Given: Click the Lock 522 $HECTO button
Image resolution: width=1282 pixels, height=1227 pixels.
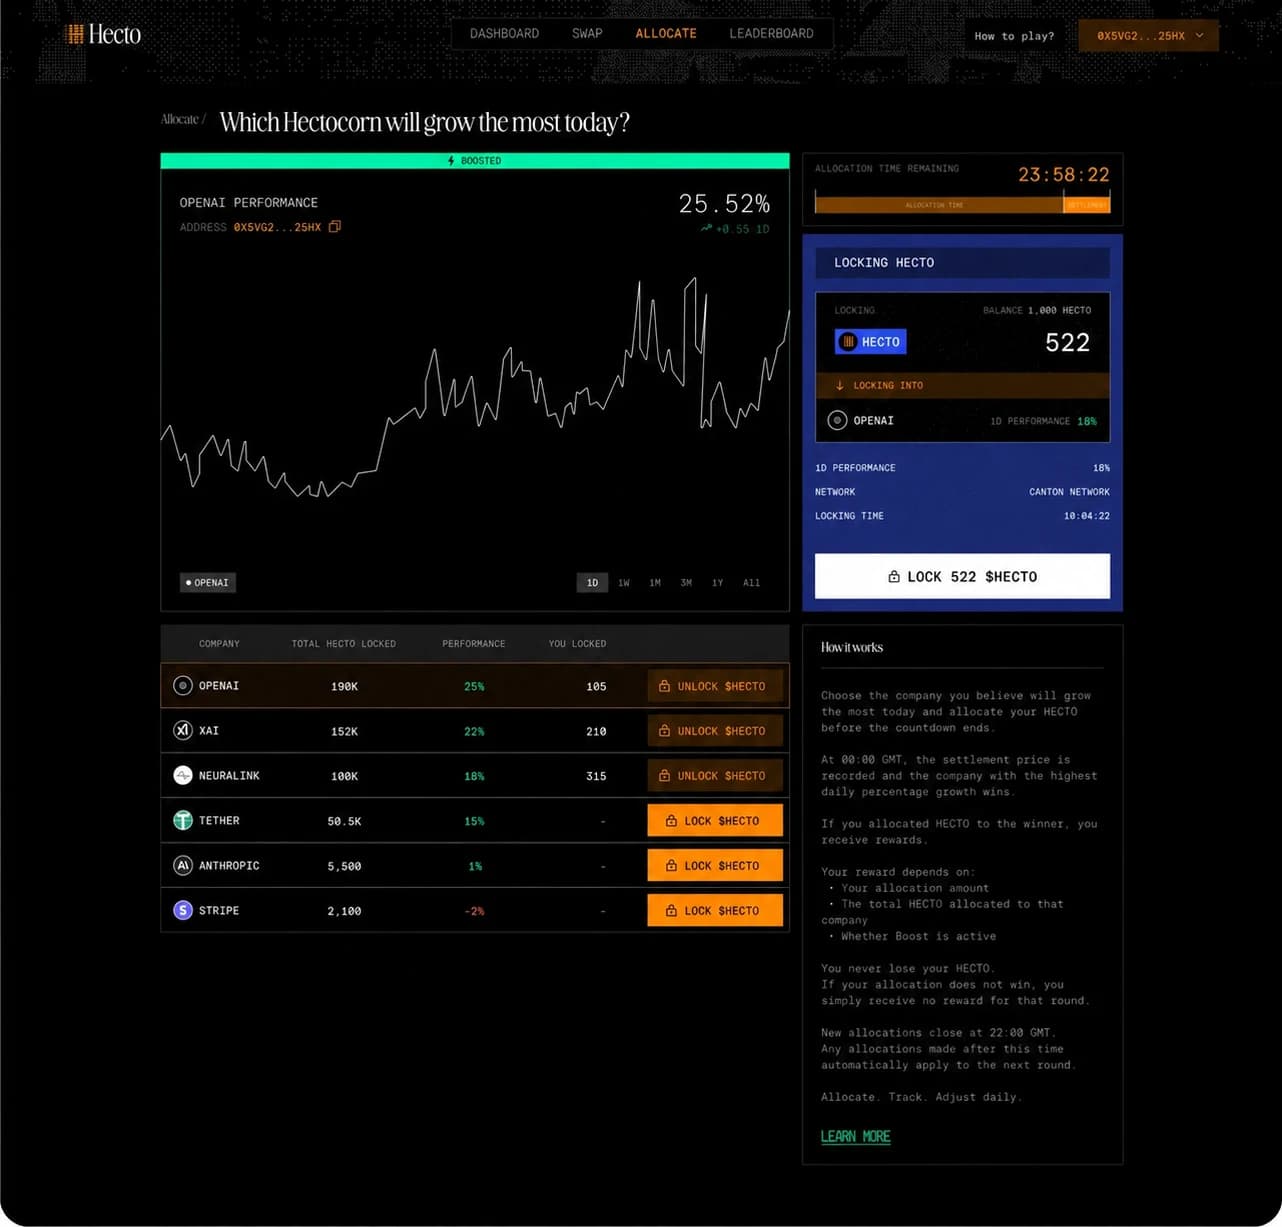Looking at the screenshot, I should pyautogui.click(x=962, y=576).
